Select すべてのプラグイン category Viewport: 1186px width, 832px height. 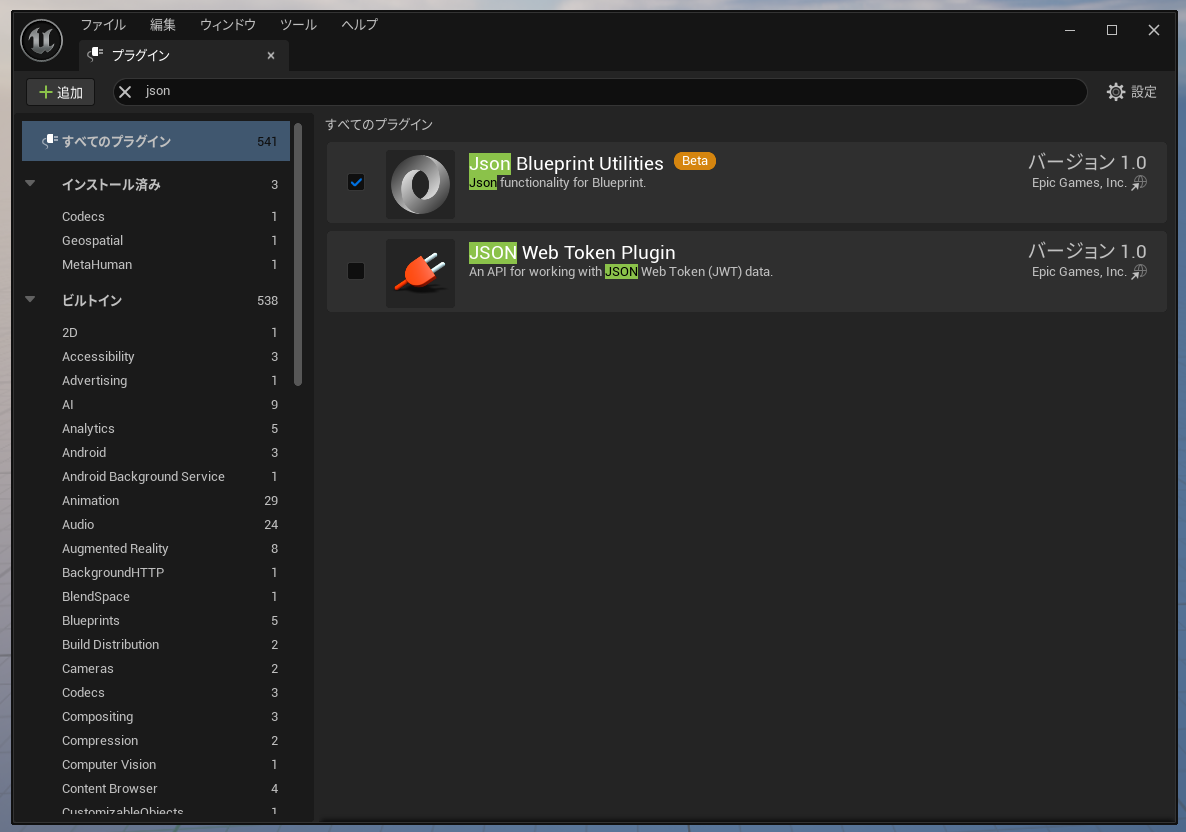[156, 142]
